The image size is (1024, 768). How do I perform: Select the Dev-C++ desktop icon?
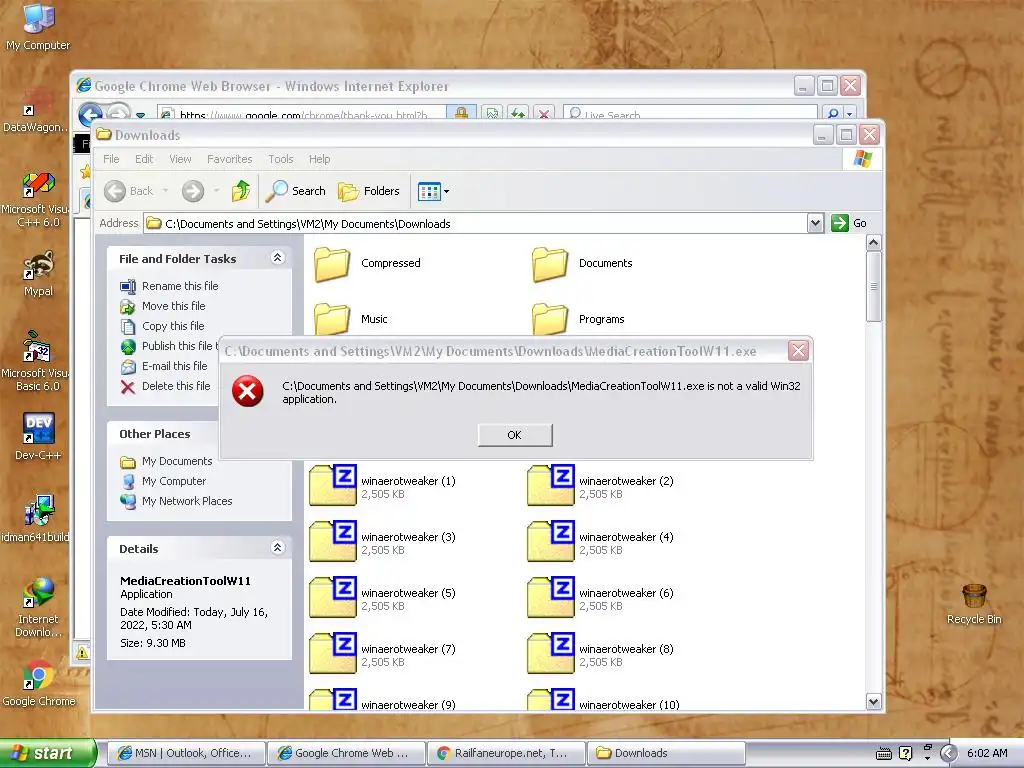38,436
